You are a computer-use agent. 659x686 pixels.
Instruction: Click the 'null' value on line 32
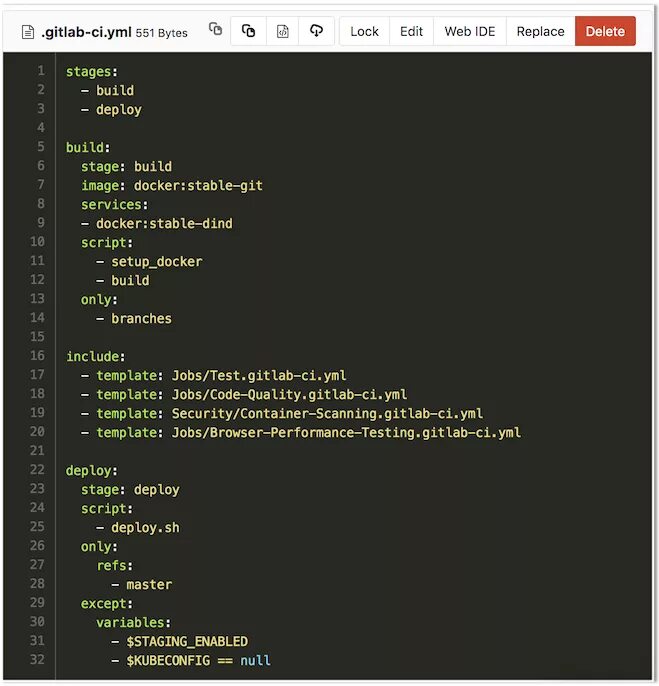[x=256, y=661]
